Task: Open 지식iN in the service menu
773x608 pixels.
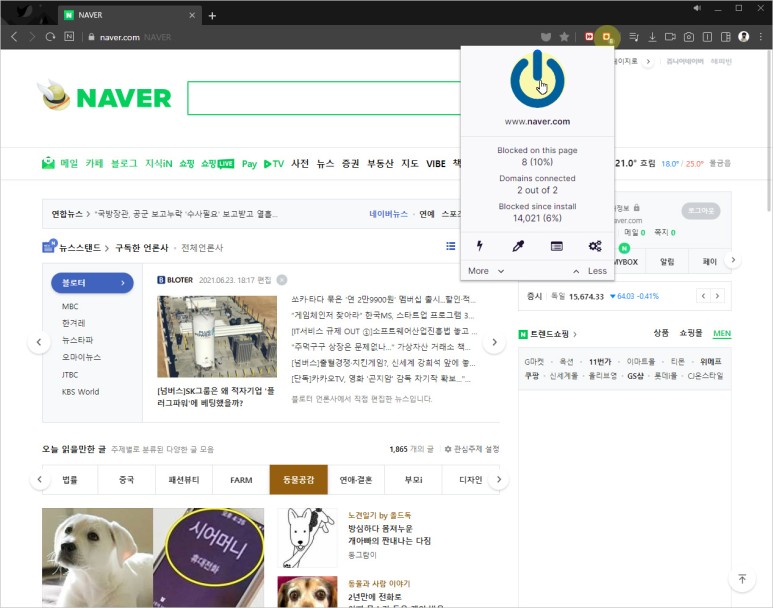Action: click(158, 163)
